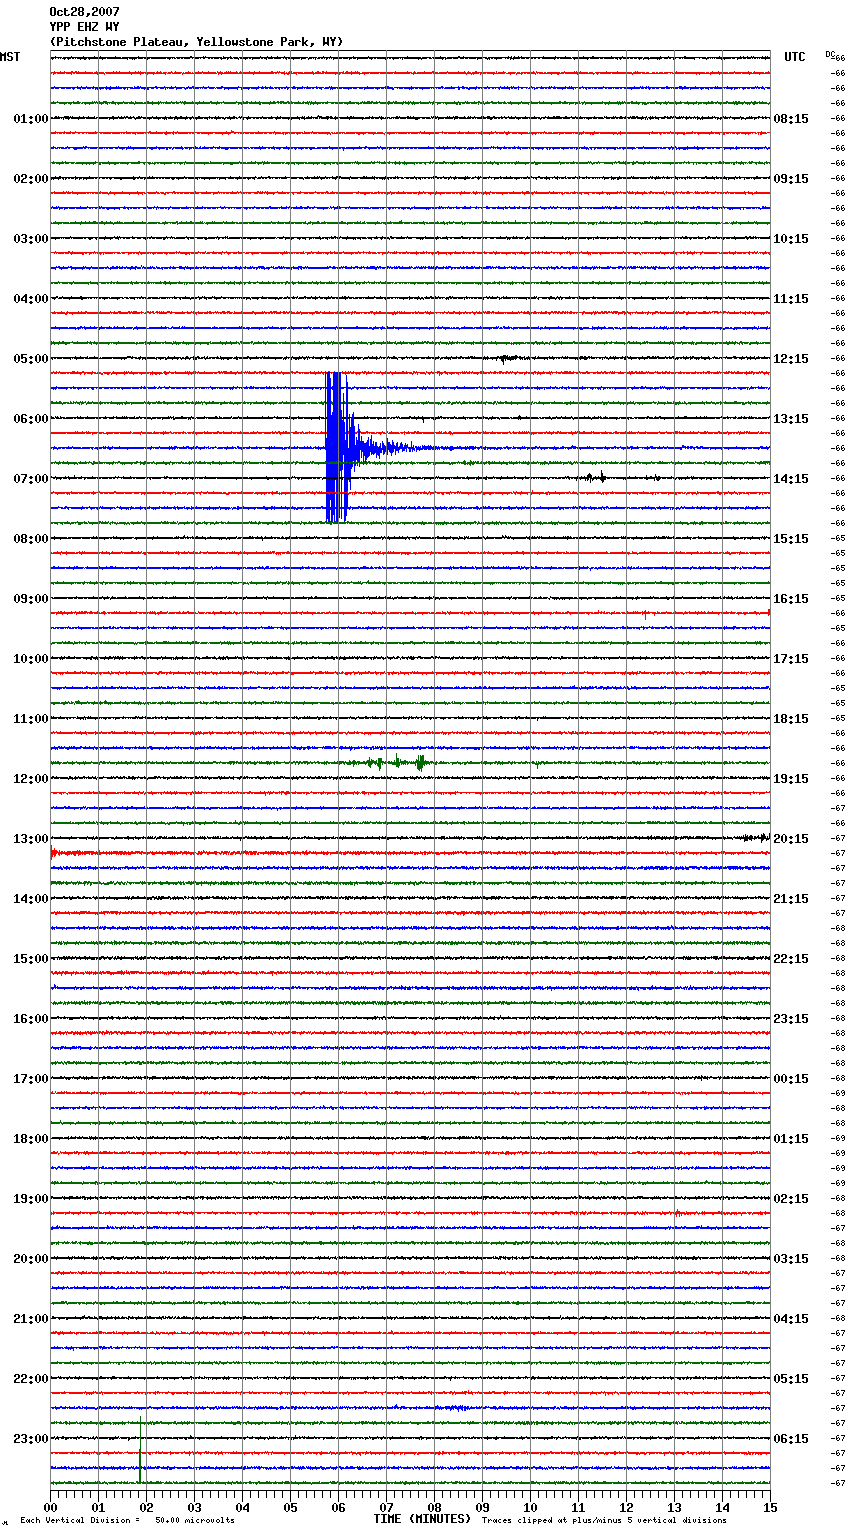Viewport: 850px width, 1534px height.
Task: Click the 04:00 MST time label
Action: click(x=30, y=299)
